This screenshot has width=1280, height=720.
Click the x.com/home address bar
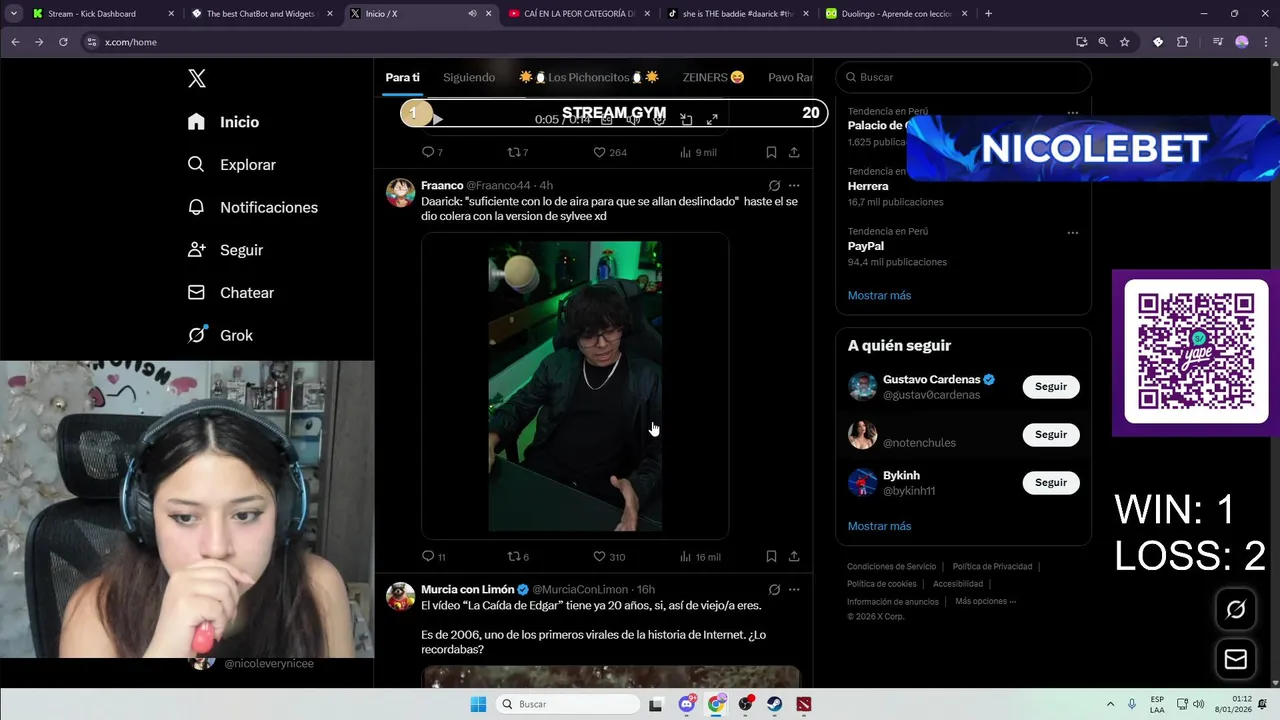click(x=570, y=42)
